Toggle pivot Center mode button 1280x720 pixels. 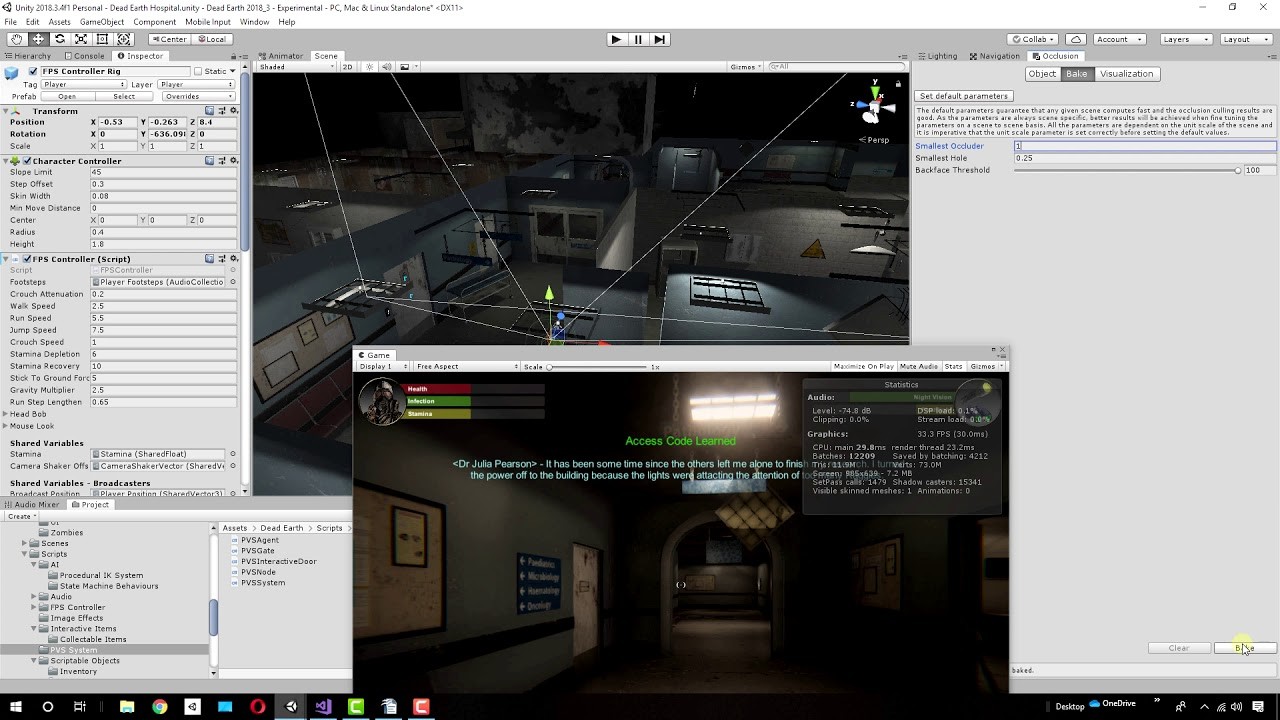(x=169, y=39)
